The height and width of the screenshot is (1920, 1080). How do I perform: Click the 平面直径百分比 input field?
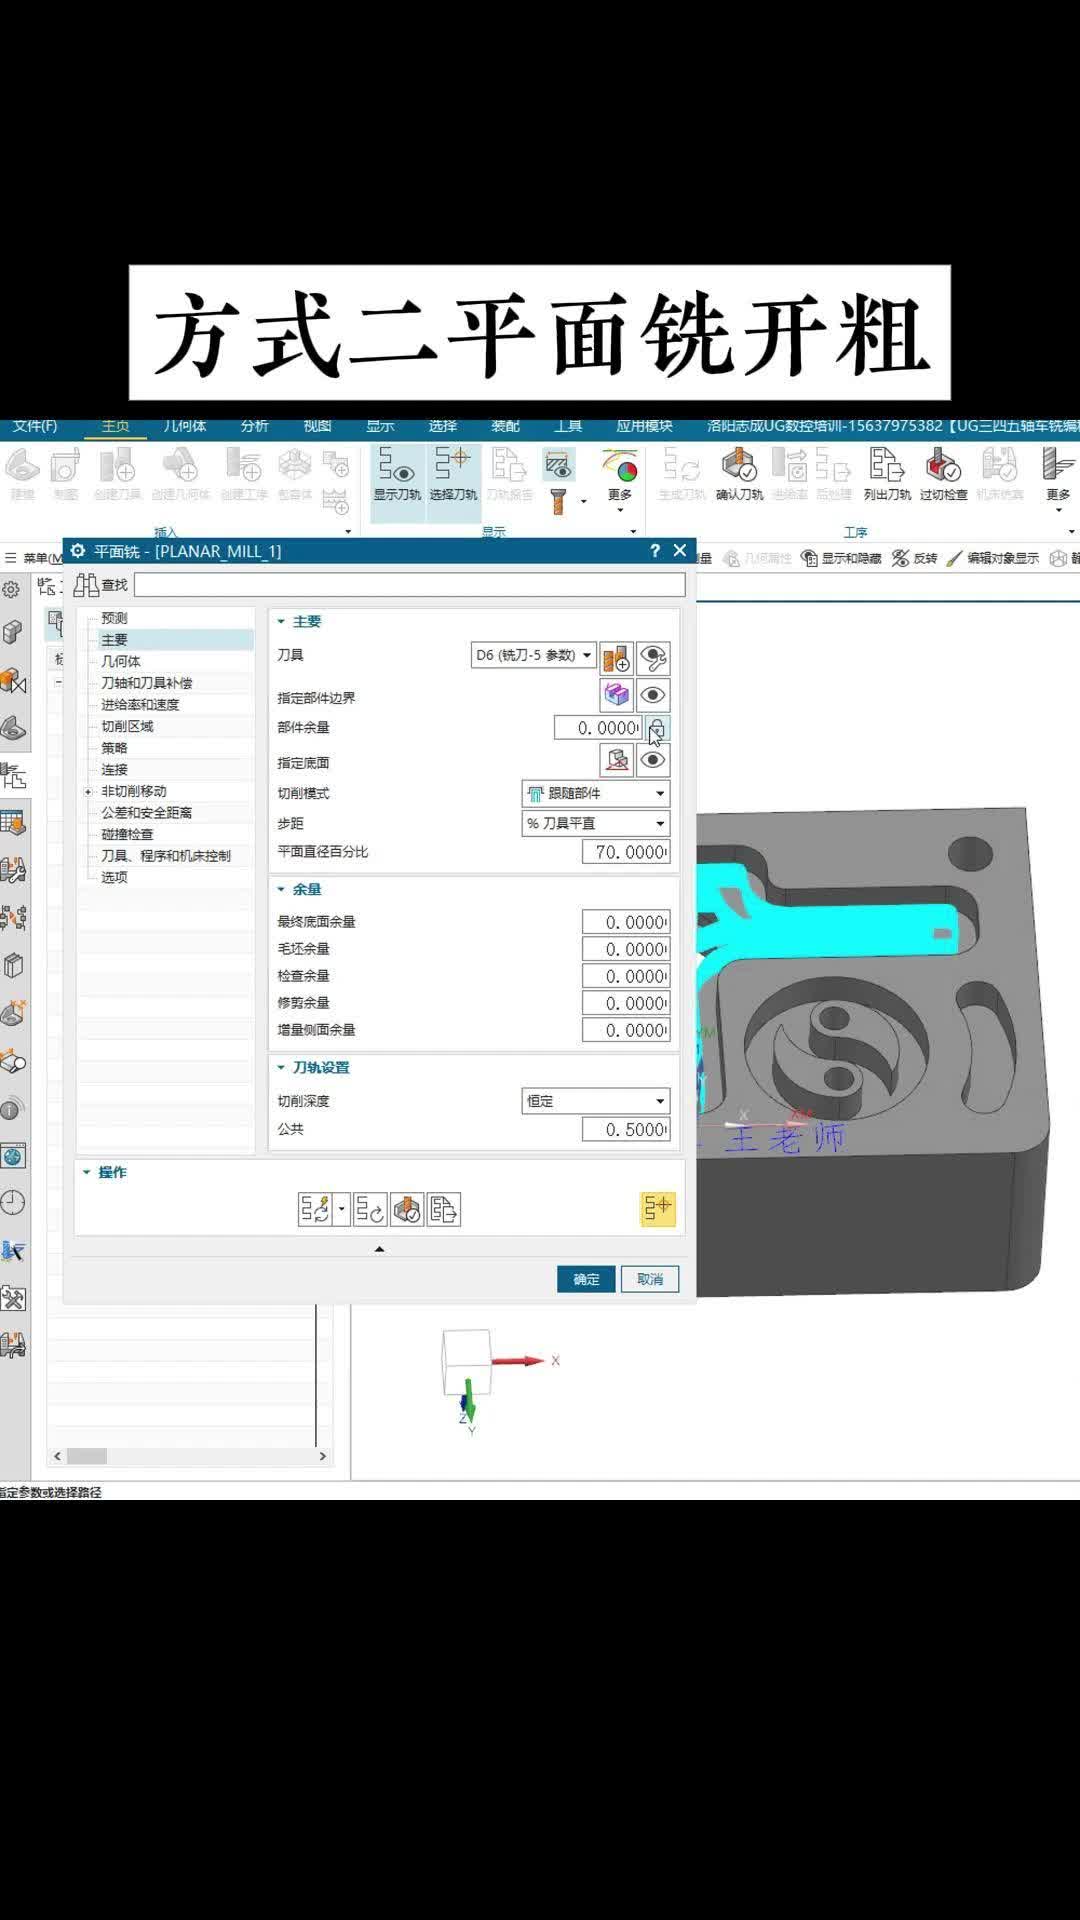[626, 852]
